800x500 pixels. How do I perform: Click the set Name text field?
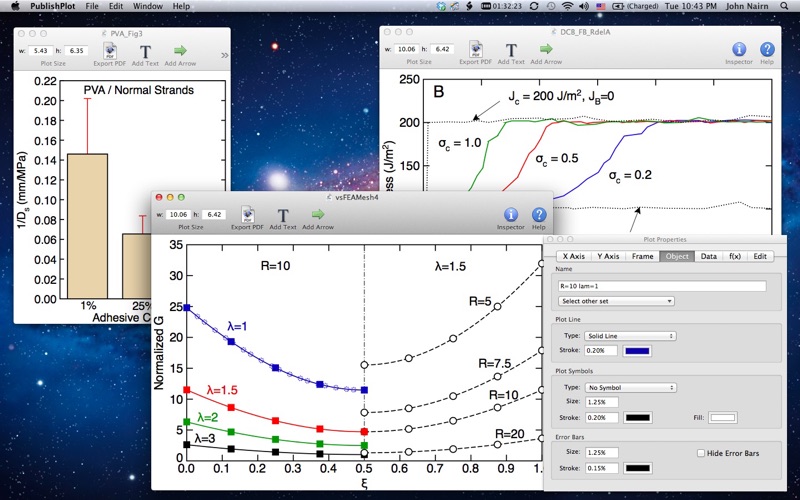[662, 286]
